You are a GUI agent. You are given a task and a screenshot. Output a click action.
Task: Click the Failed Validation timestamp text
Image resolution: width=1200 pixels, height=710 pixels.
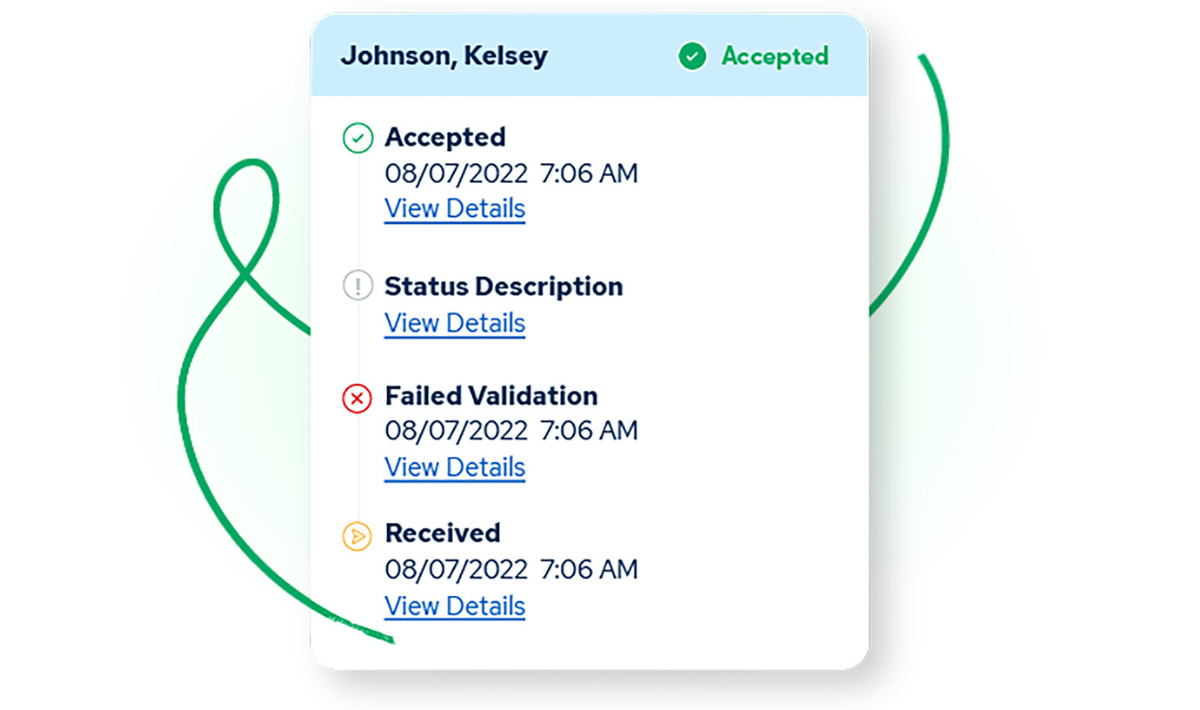pos(511,431)
